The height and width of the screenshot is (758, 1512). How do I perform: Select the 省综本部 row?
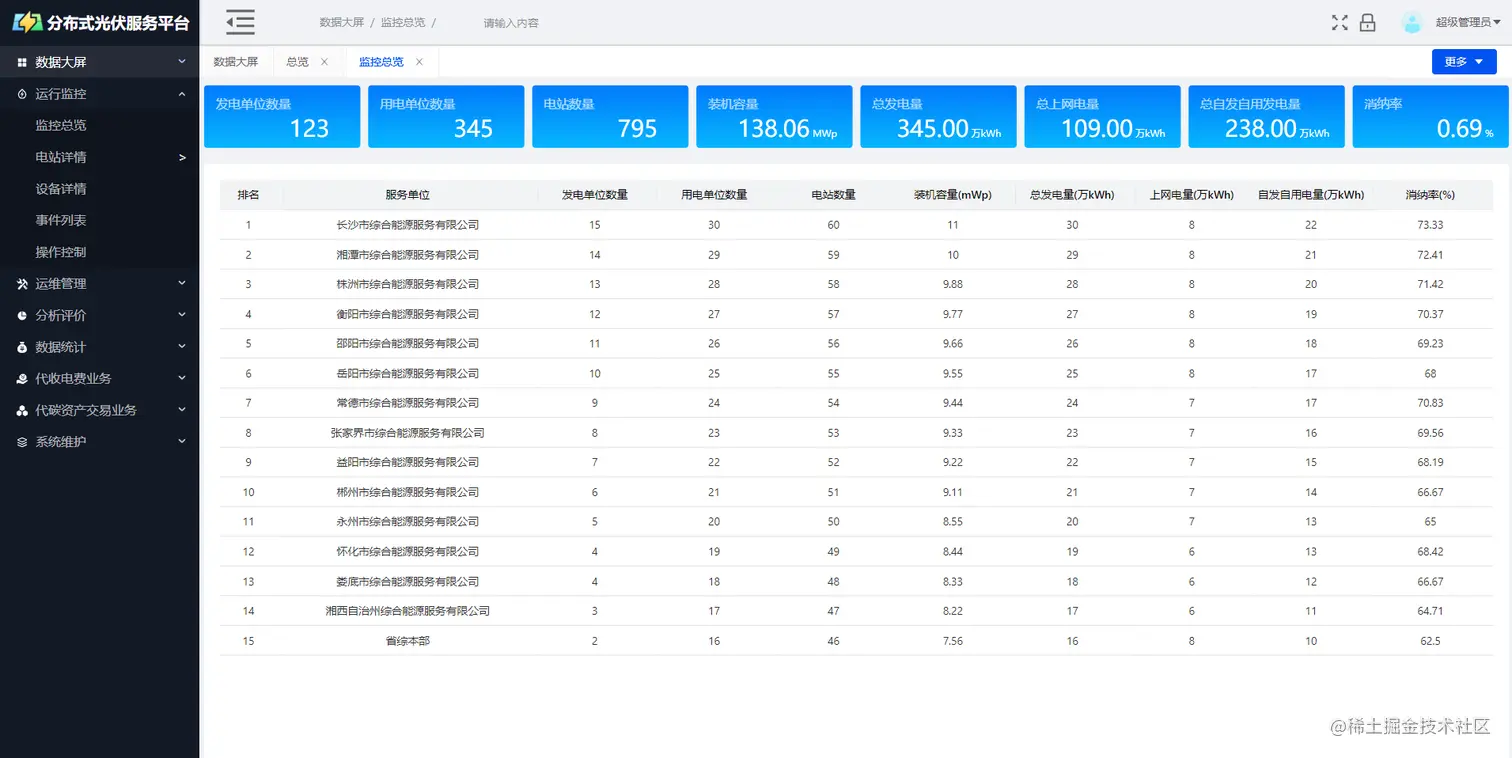tap(856, 641)
